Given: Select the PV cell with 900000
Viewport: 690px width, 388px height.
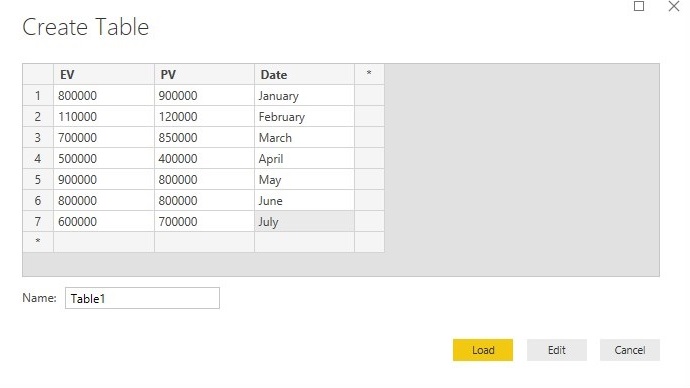Looking at the screenshot, I should point(204,95).
